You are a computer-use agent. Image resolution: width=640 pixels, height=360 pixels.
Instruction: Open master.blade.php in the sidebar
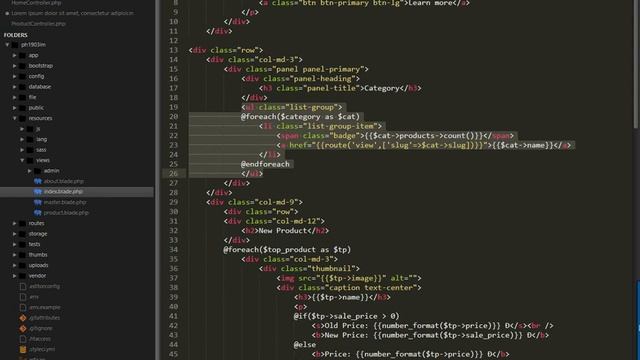[65, 202]
